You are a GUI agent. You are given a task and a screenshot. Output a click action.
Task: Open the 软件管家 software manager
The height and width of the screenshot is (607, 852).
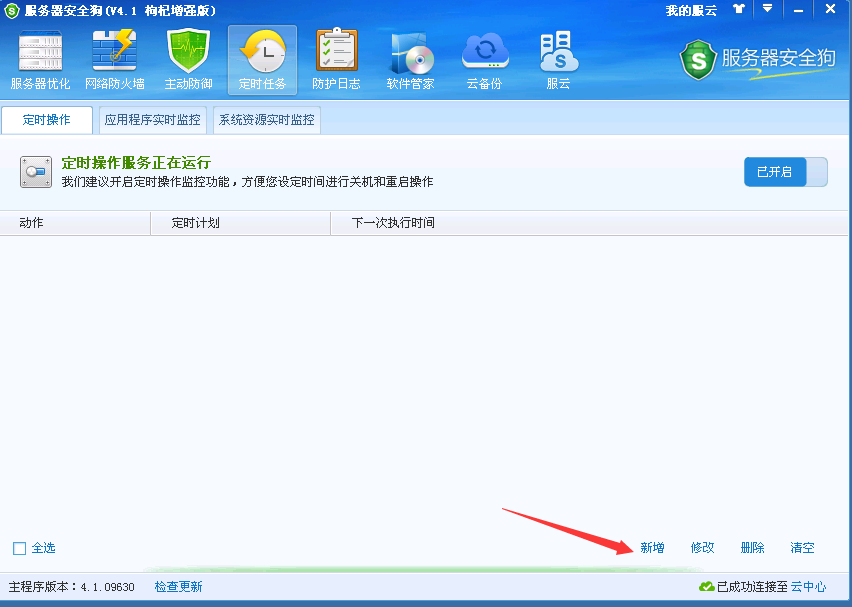[x=410, y=60]
